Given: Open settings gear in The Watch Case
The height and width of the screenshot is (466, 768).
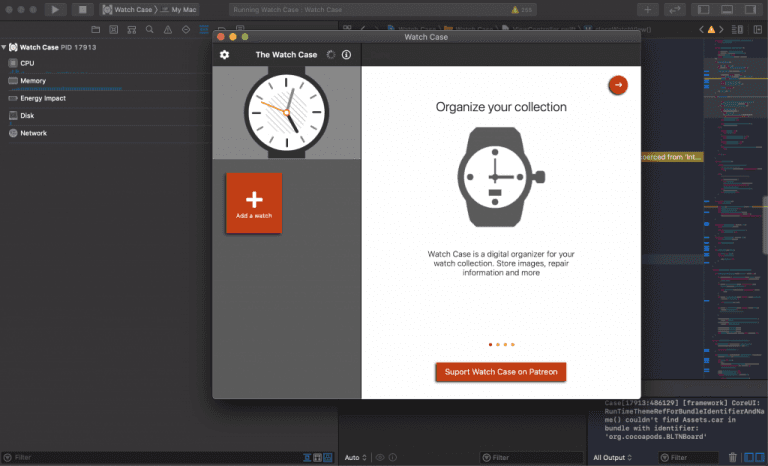Looking at the screenshot, I should click(x=224, y=55).
